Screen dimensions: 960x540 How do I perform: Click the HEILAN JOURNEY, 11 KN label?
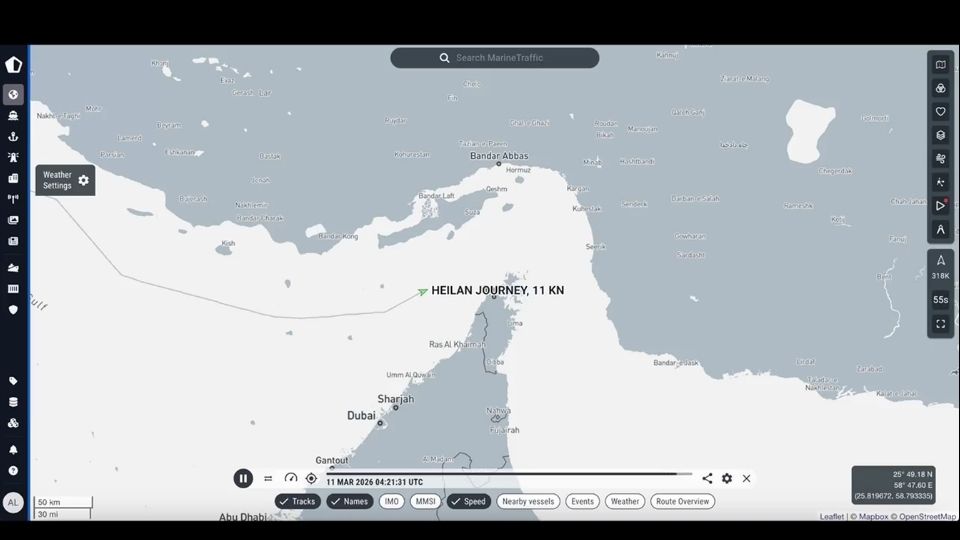point(498,290)
